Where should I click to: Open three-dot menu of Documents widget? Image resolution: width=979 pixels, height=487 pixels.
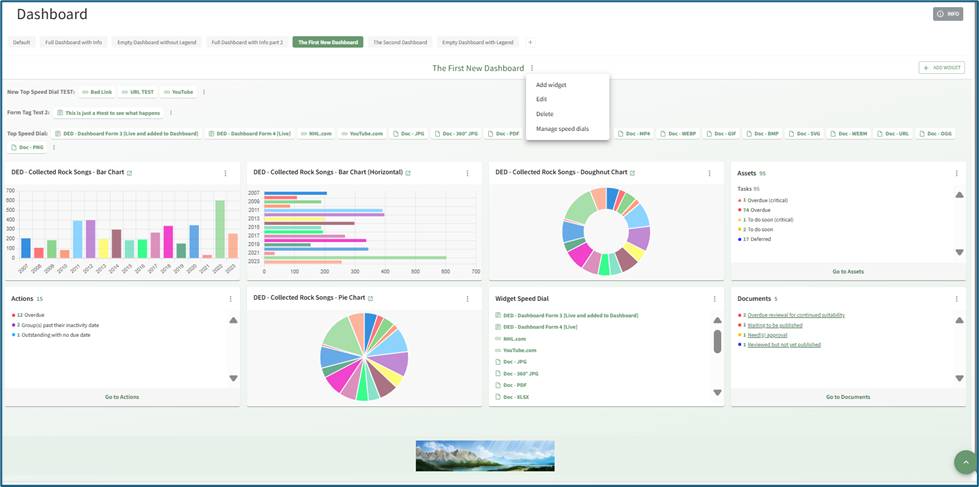[956, 299]
